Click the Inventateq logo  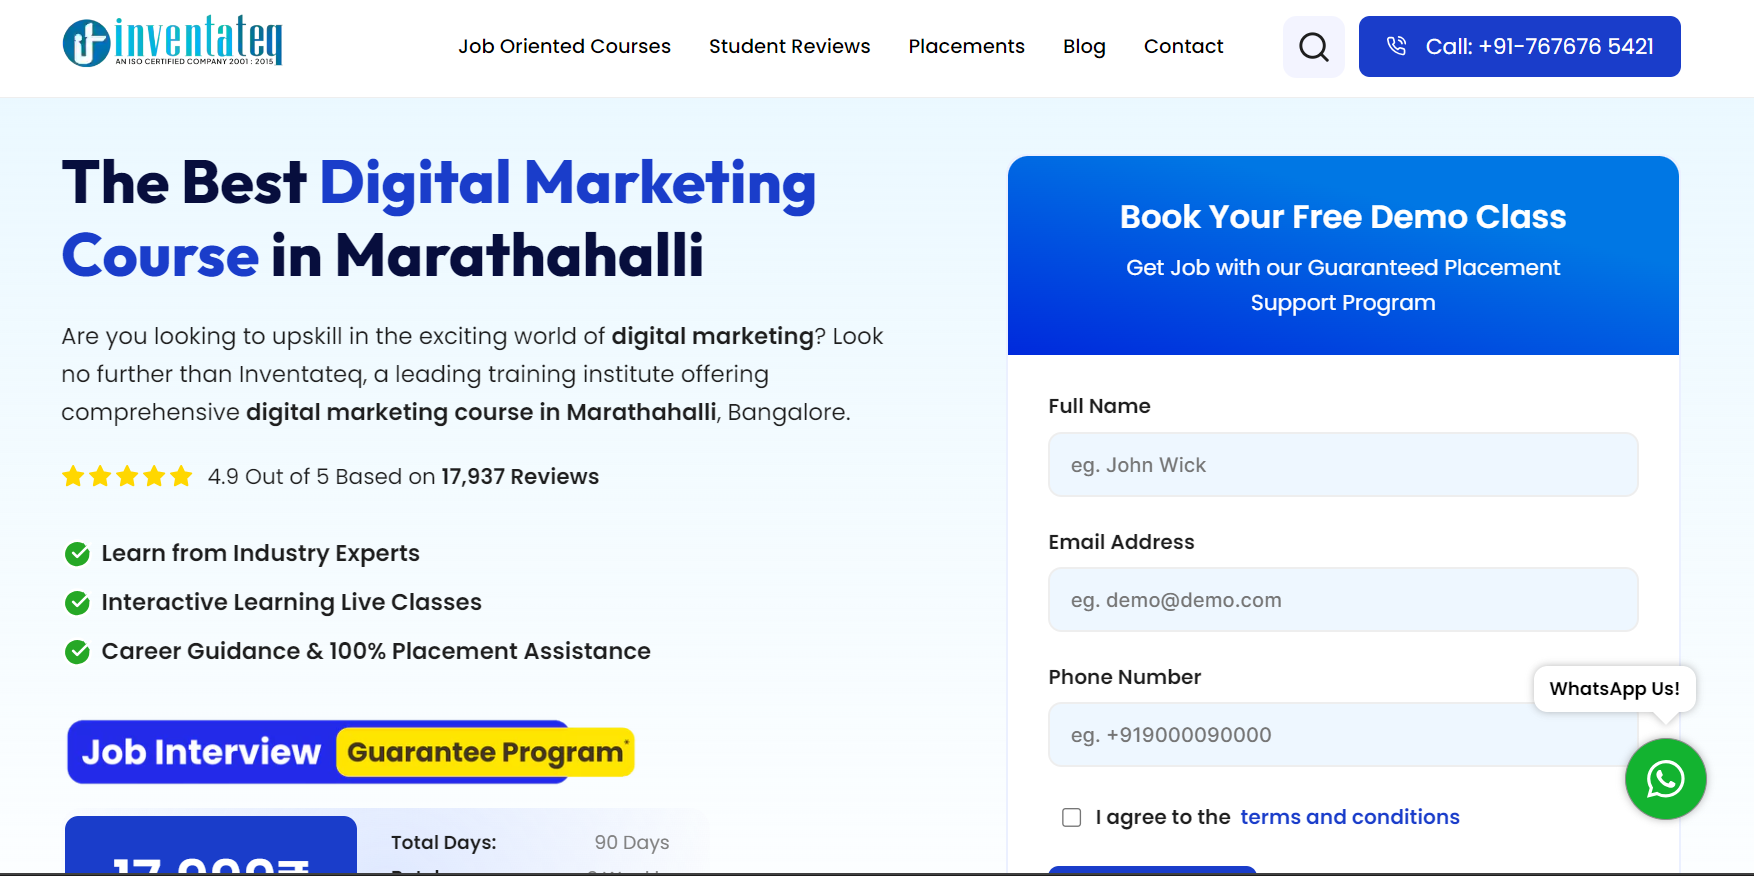[172, 42]
